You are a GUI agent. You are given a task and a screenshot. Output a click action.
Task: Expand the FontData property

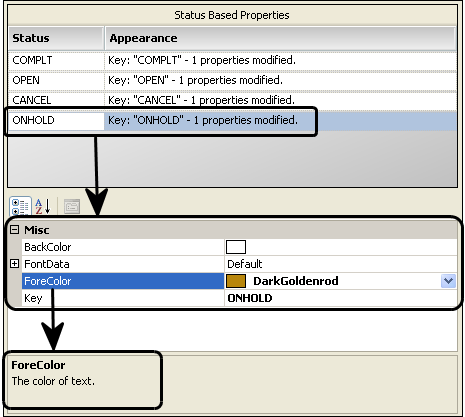(14, 264)
